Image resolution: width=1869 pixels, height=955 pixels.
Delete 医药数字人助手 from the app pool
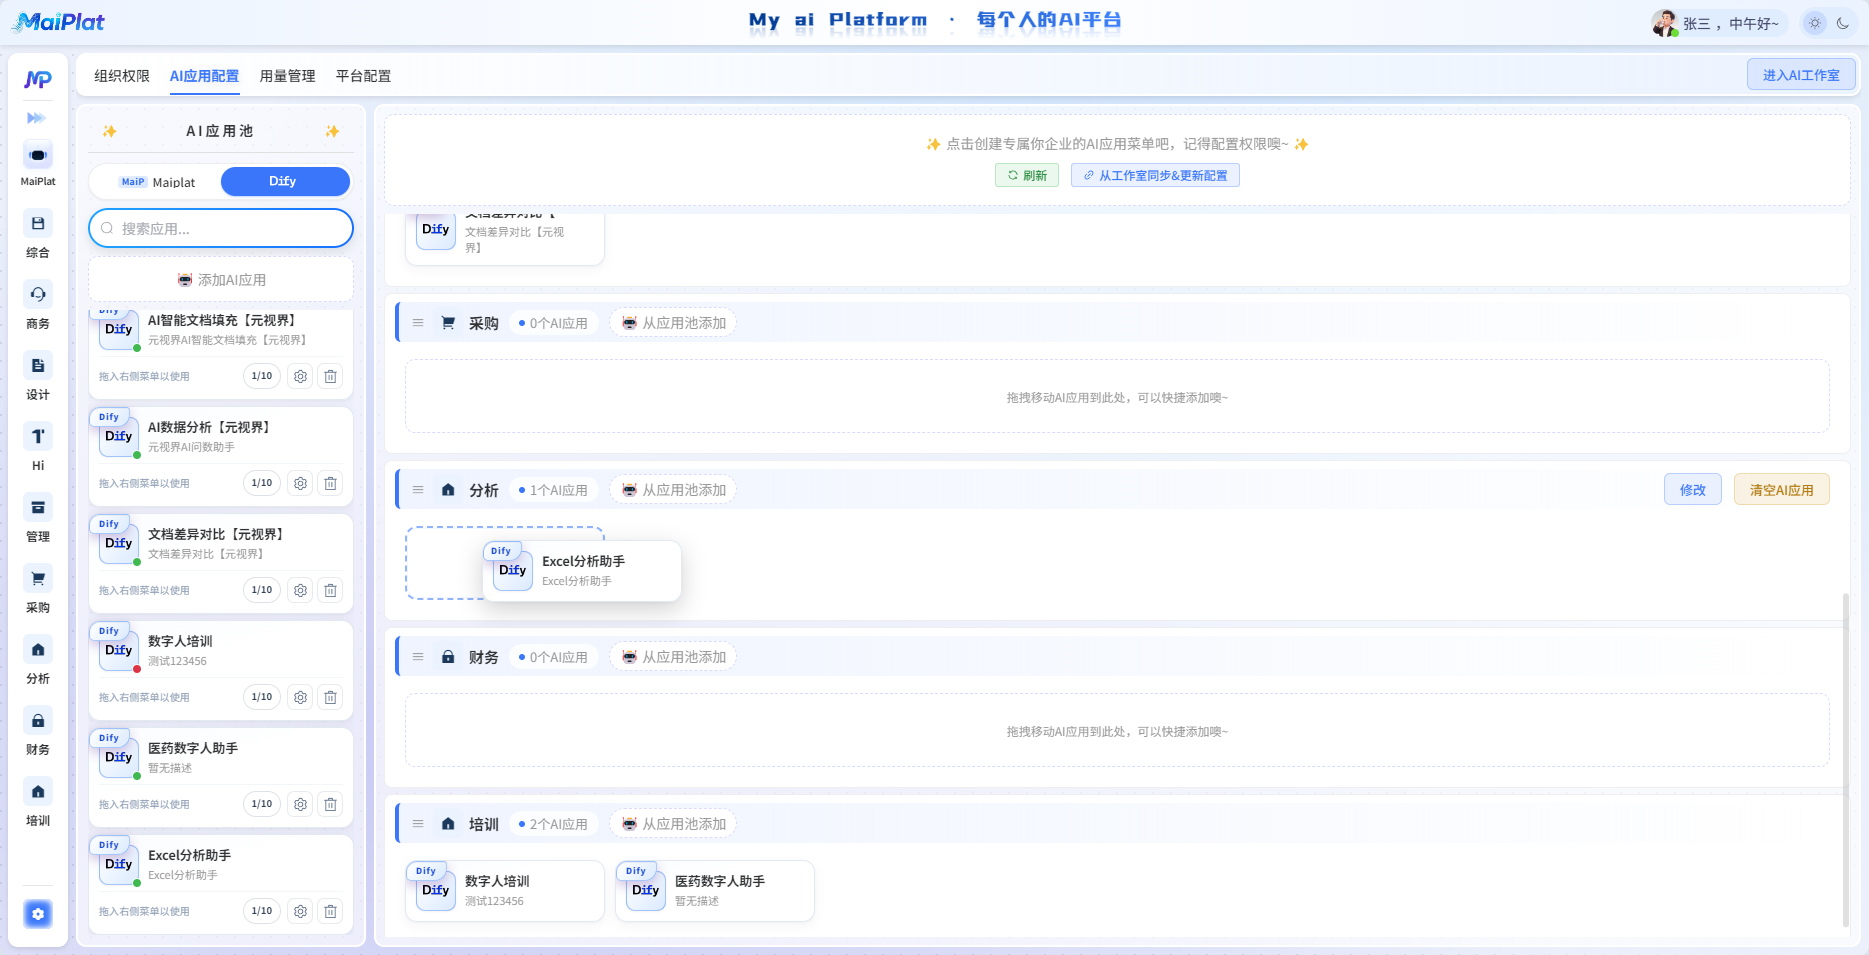[x=330, y=804]
